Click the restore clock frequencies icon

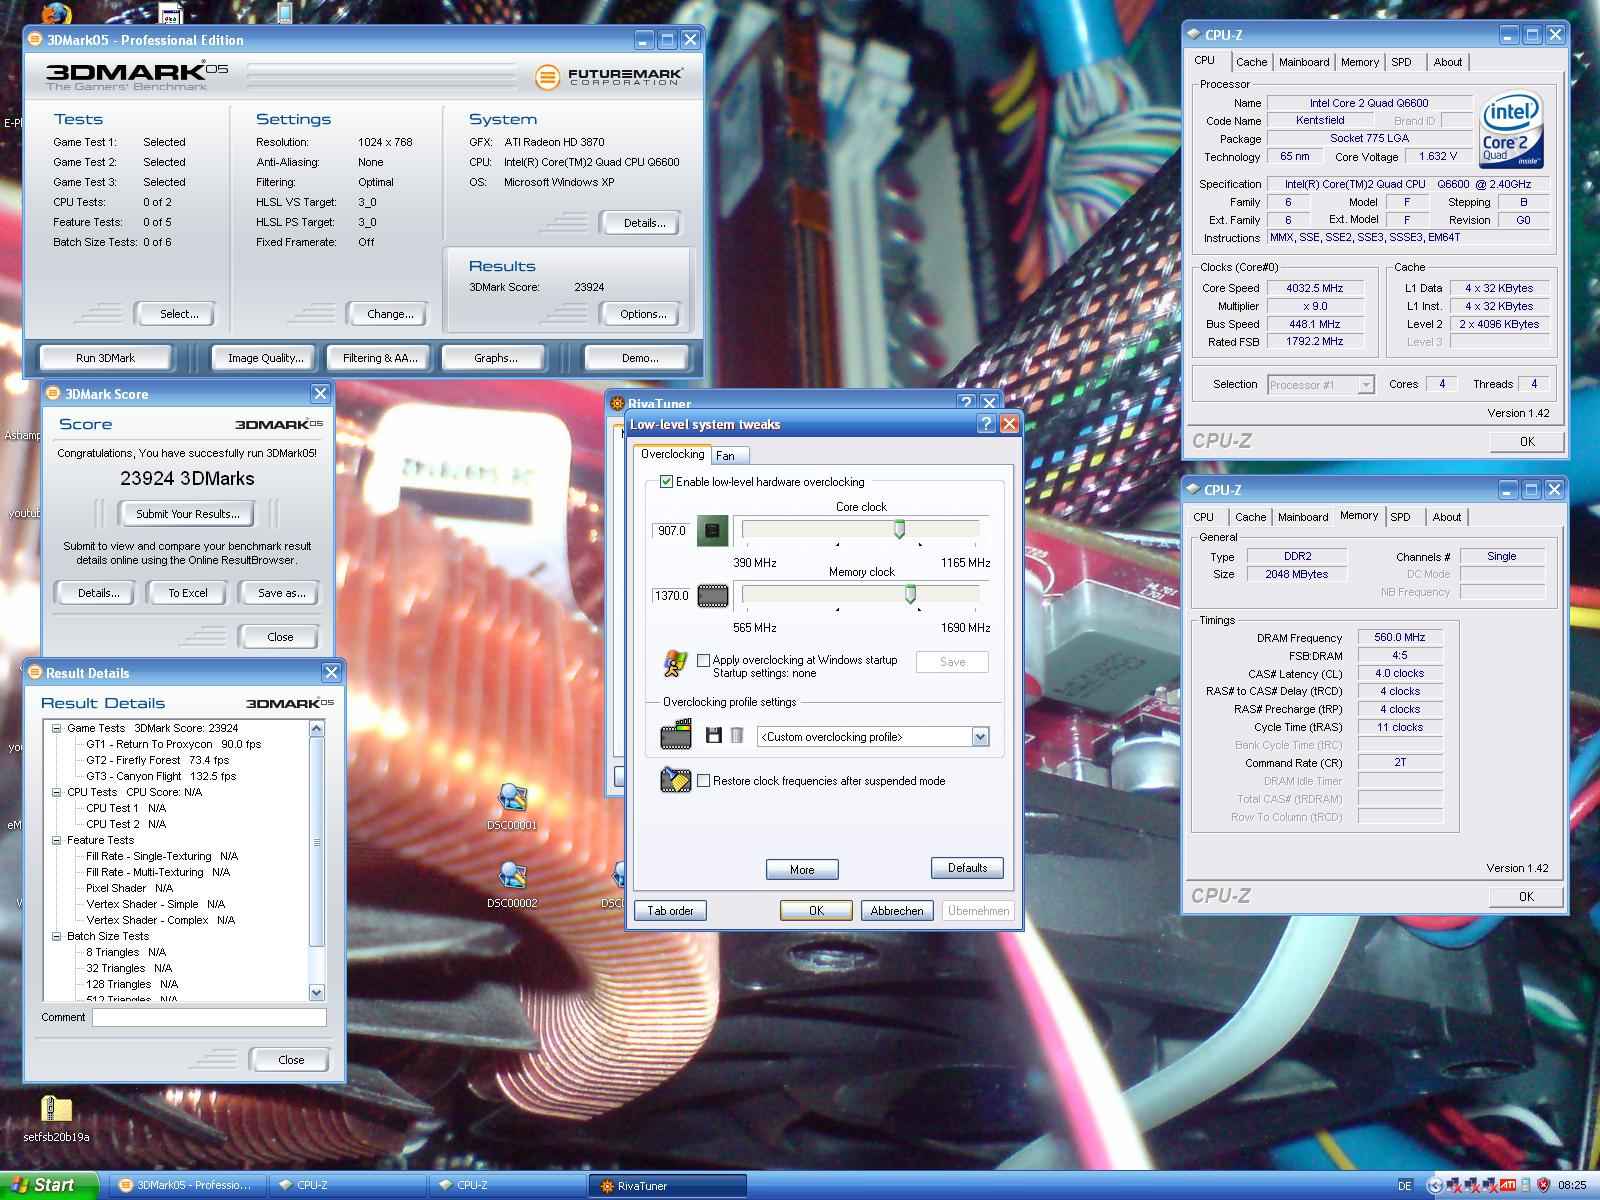point(676,780)
